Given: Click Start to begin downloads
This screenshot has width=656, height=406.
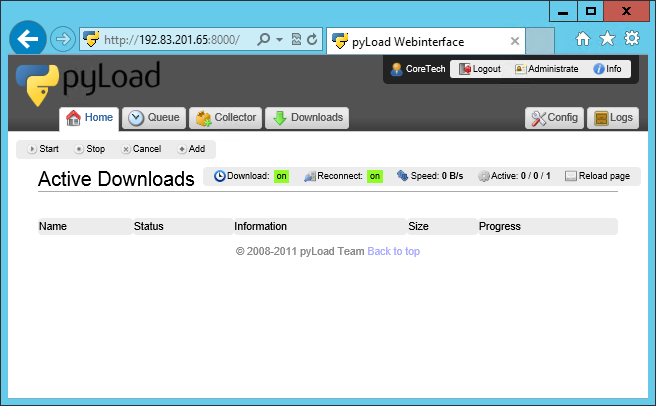Looking at the screenshot, I should (x=43, y=149).
